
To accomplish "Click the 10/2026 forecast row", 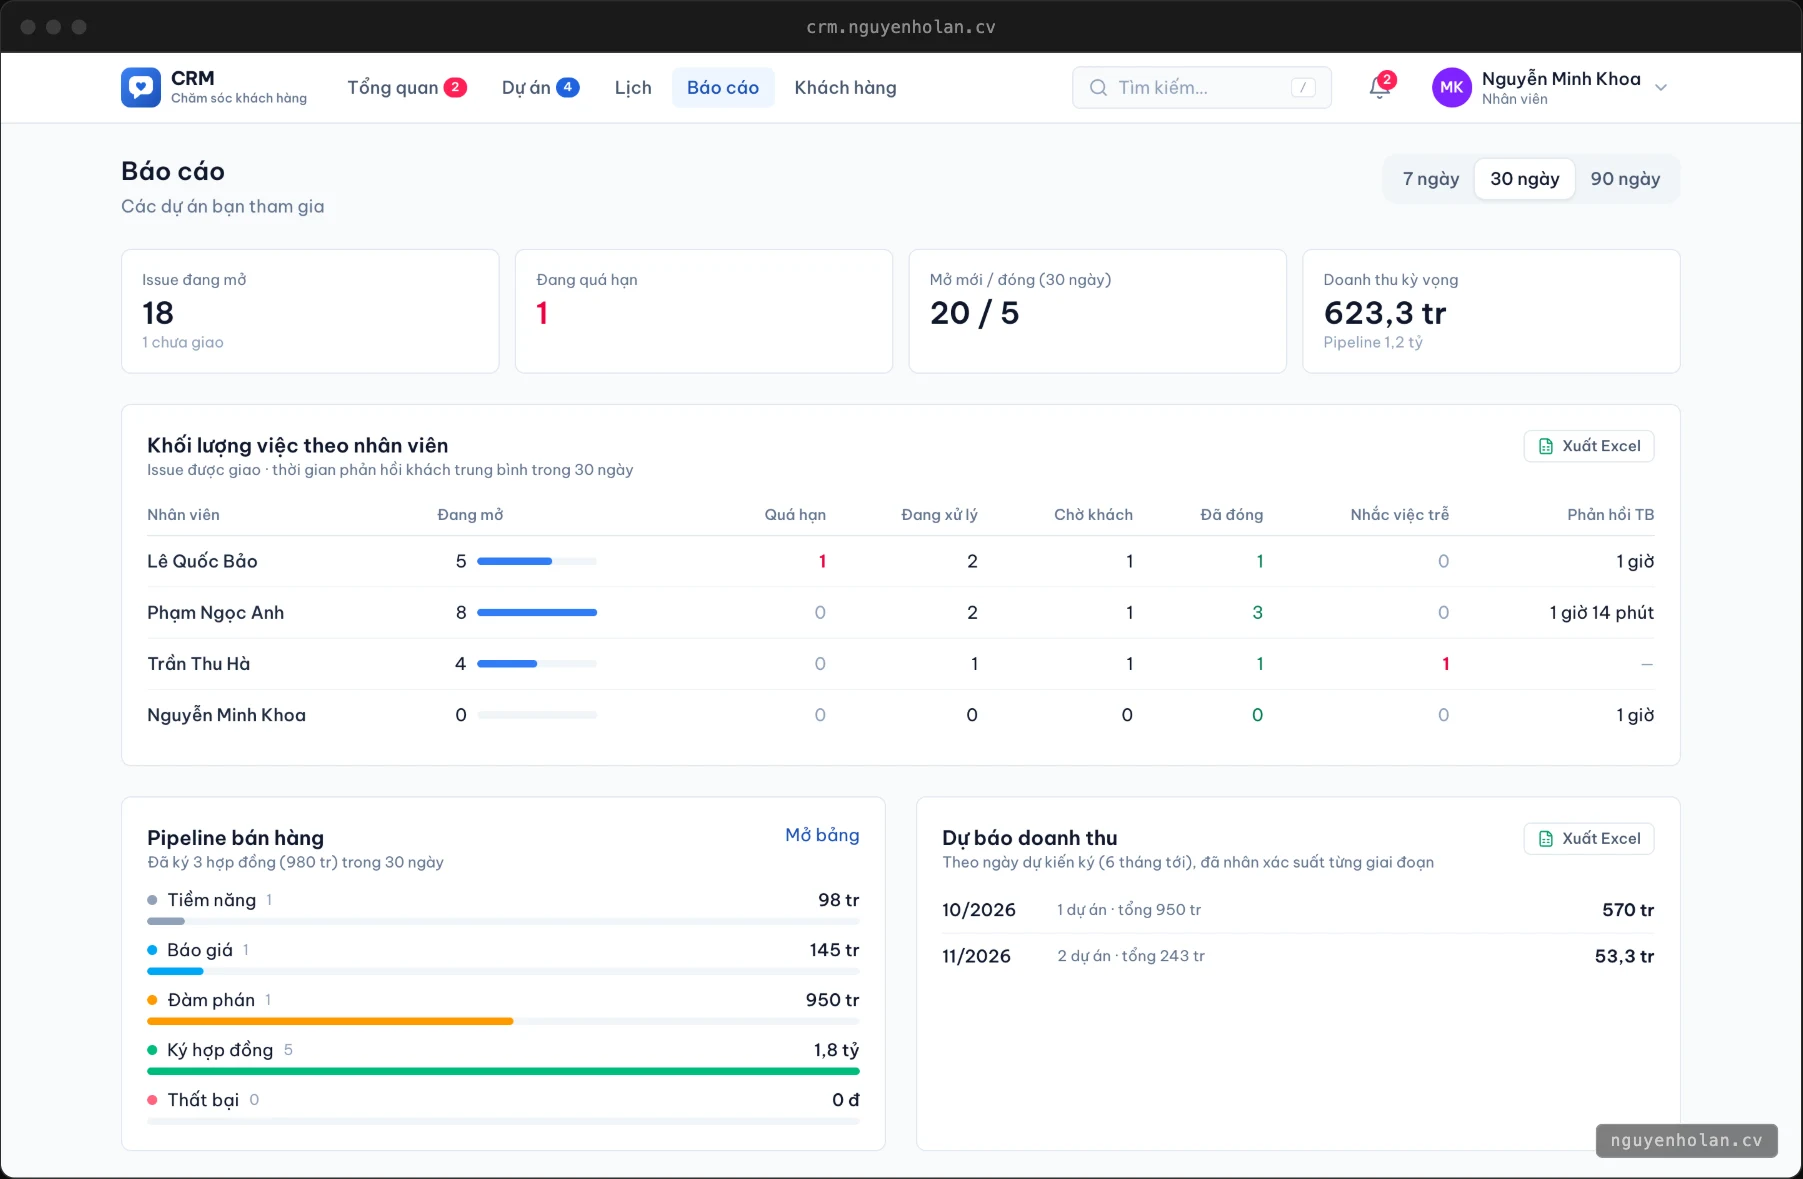I will point(1298,910).
